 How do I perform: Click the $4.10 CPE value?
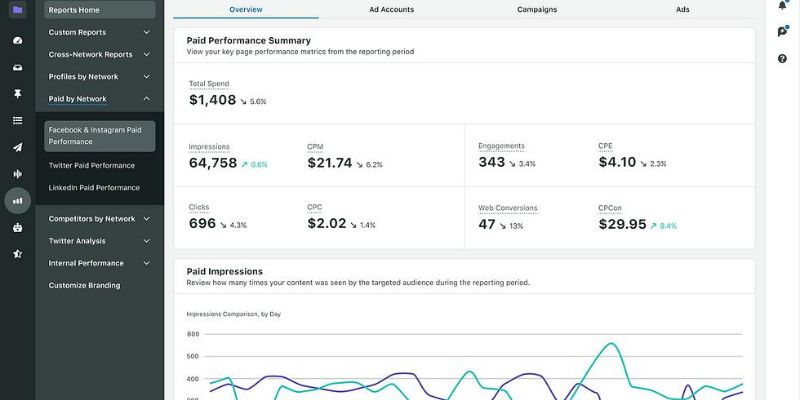[617, 162]
